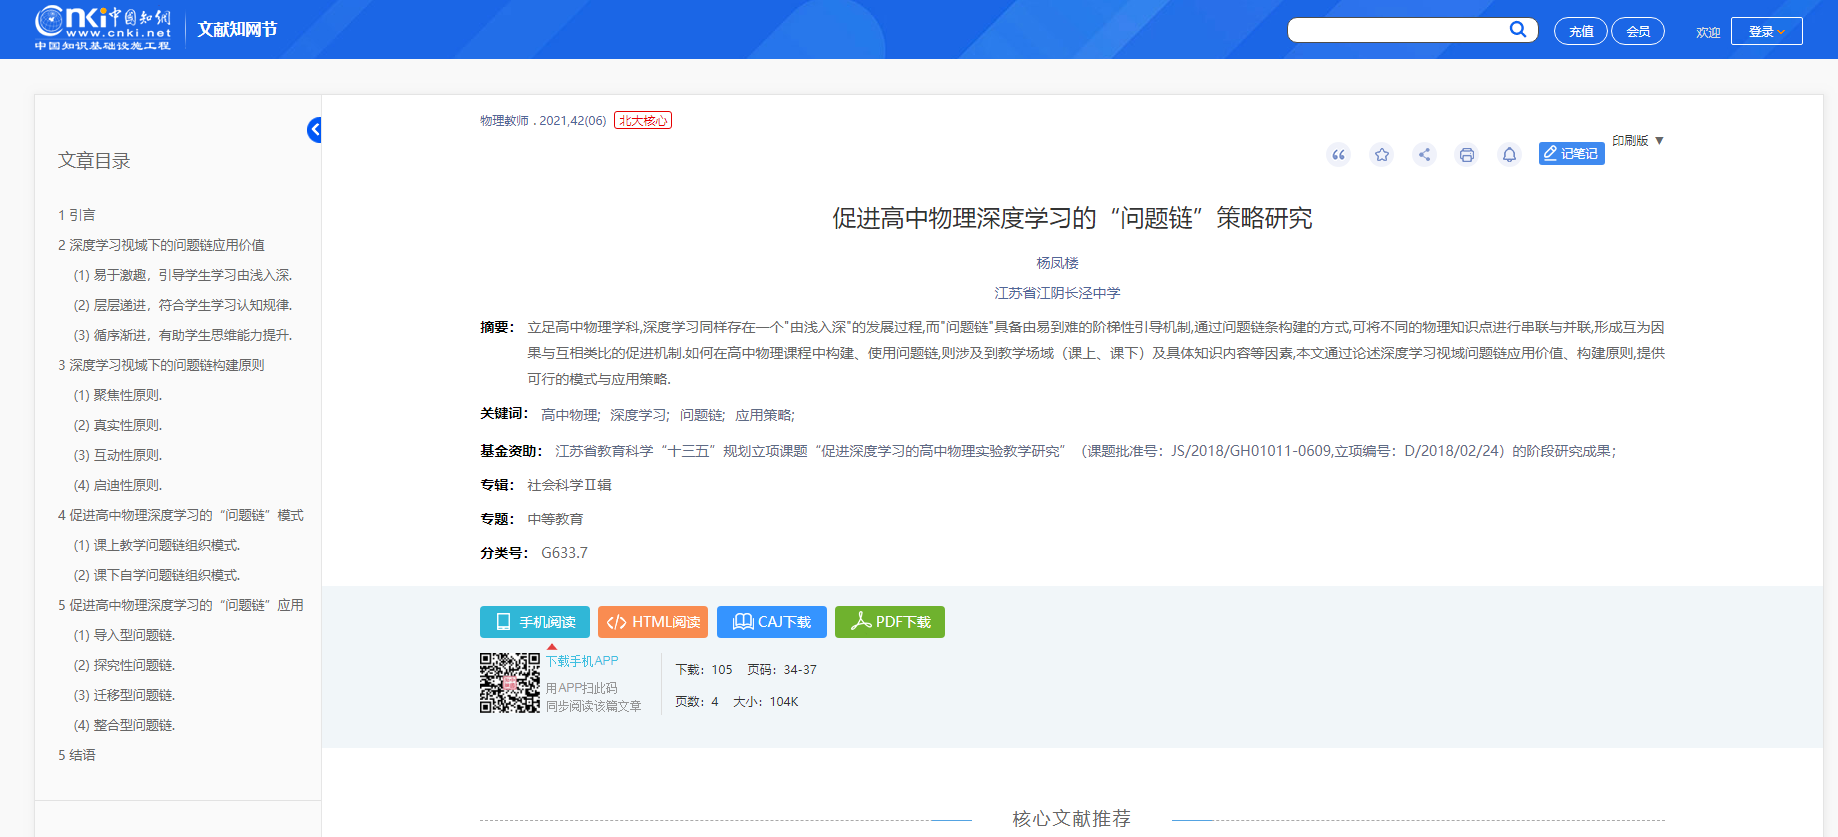
Task: Click the 记笔记 note button
Action: coord(1571,154)
